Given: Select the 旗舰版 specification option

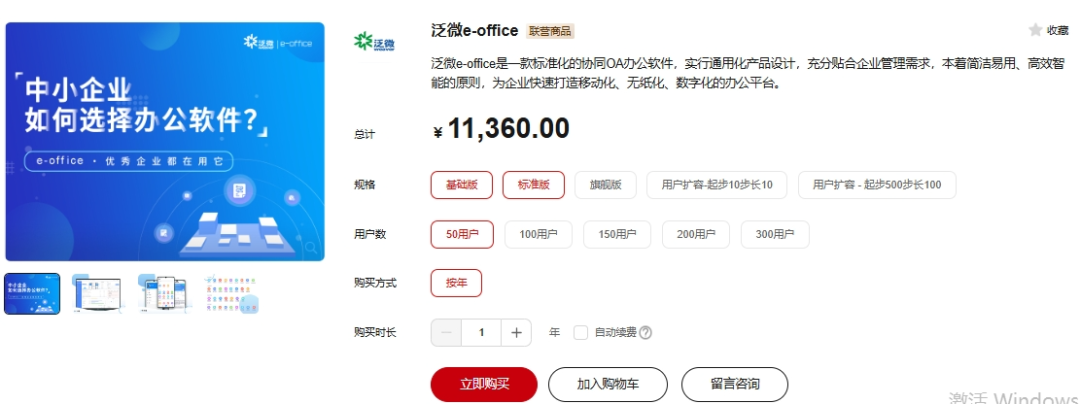Looking at the screenshot, I should click(x=605, y=184).
